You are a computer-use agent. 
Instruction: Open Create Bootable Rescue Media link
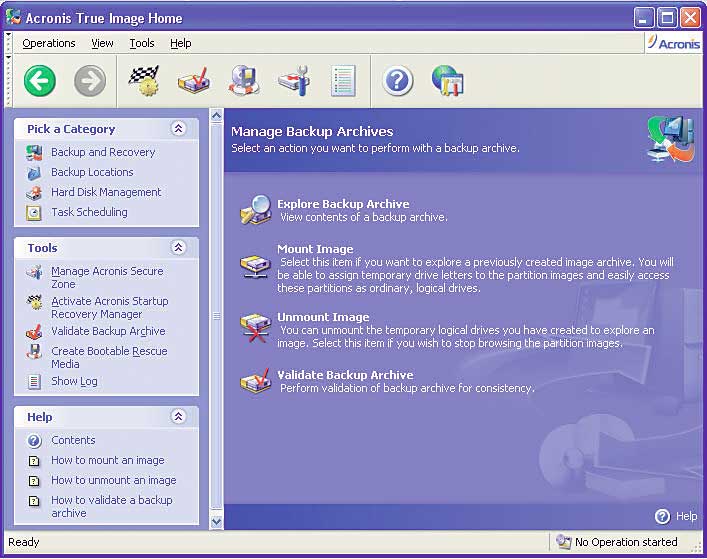pyautogui.click(x=109, y=357)
